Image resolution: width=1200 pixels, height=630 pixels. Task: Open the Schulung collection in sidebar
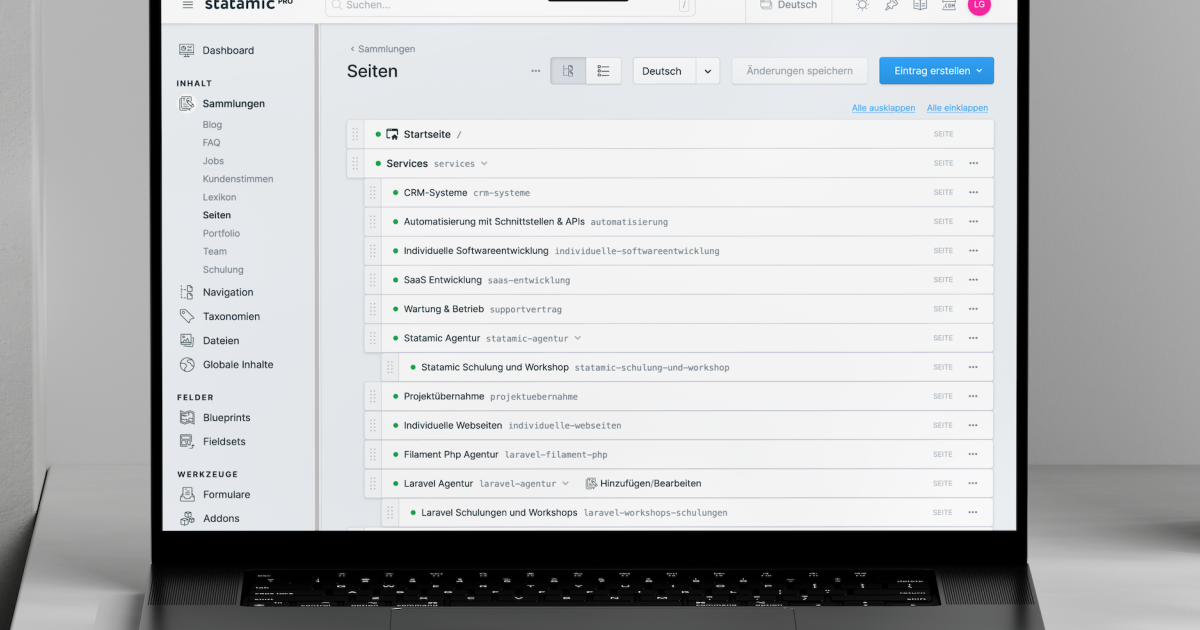[x=223, y=269]
